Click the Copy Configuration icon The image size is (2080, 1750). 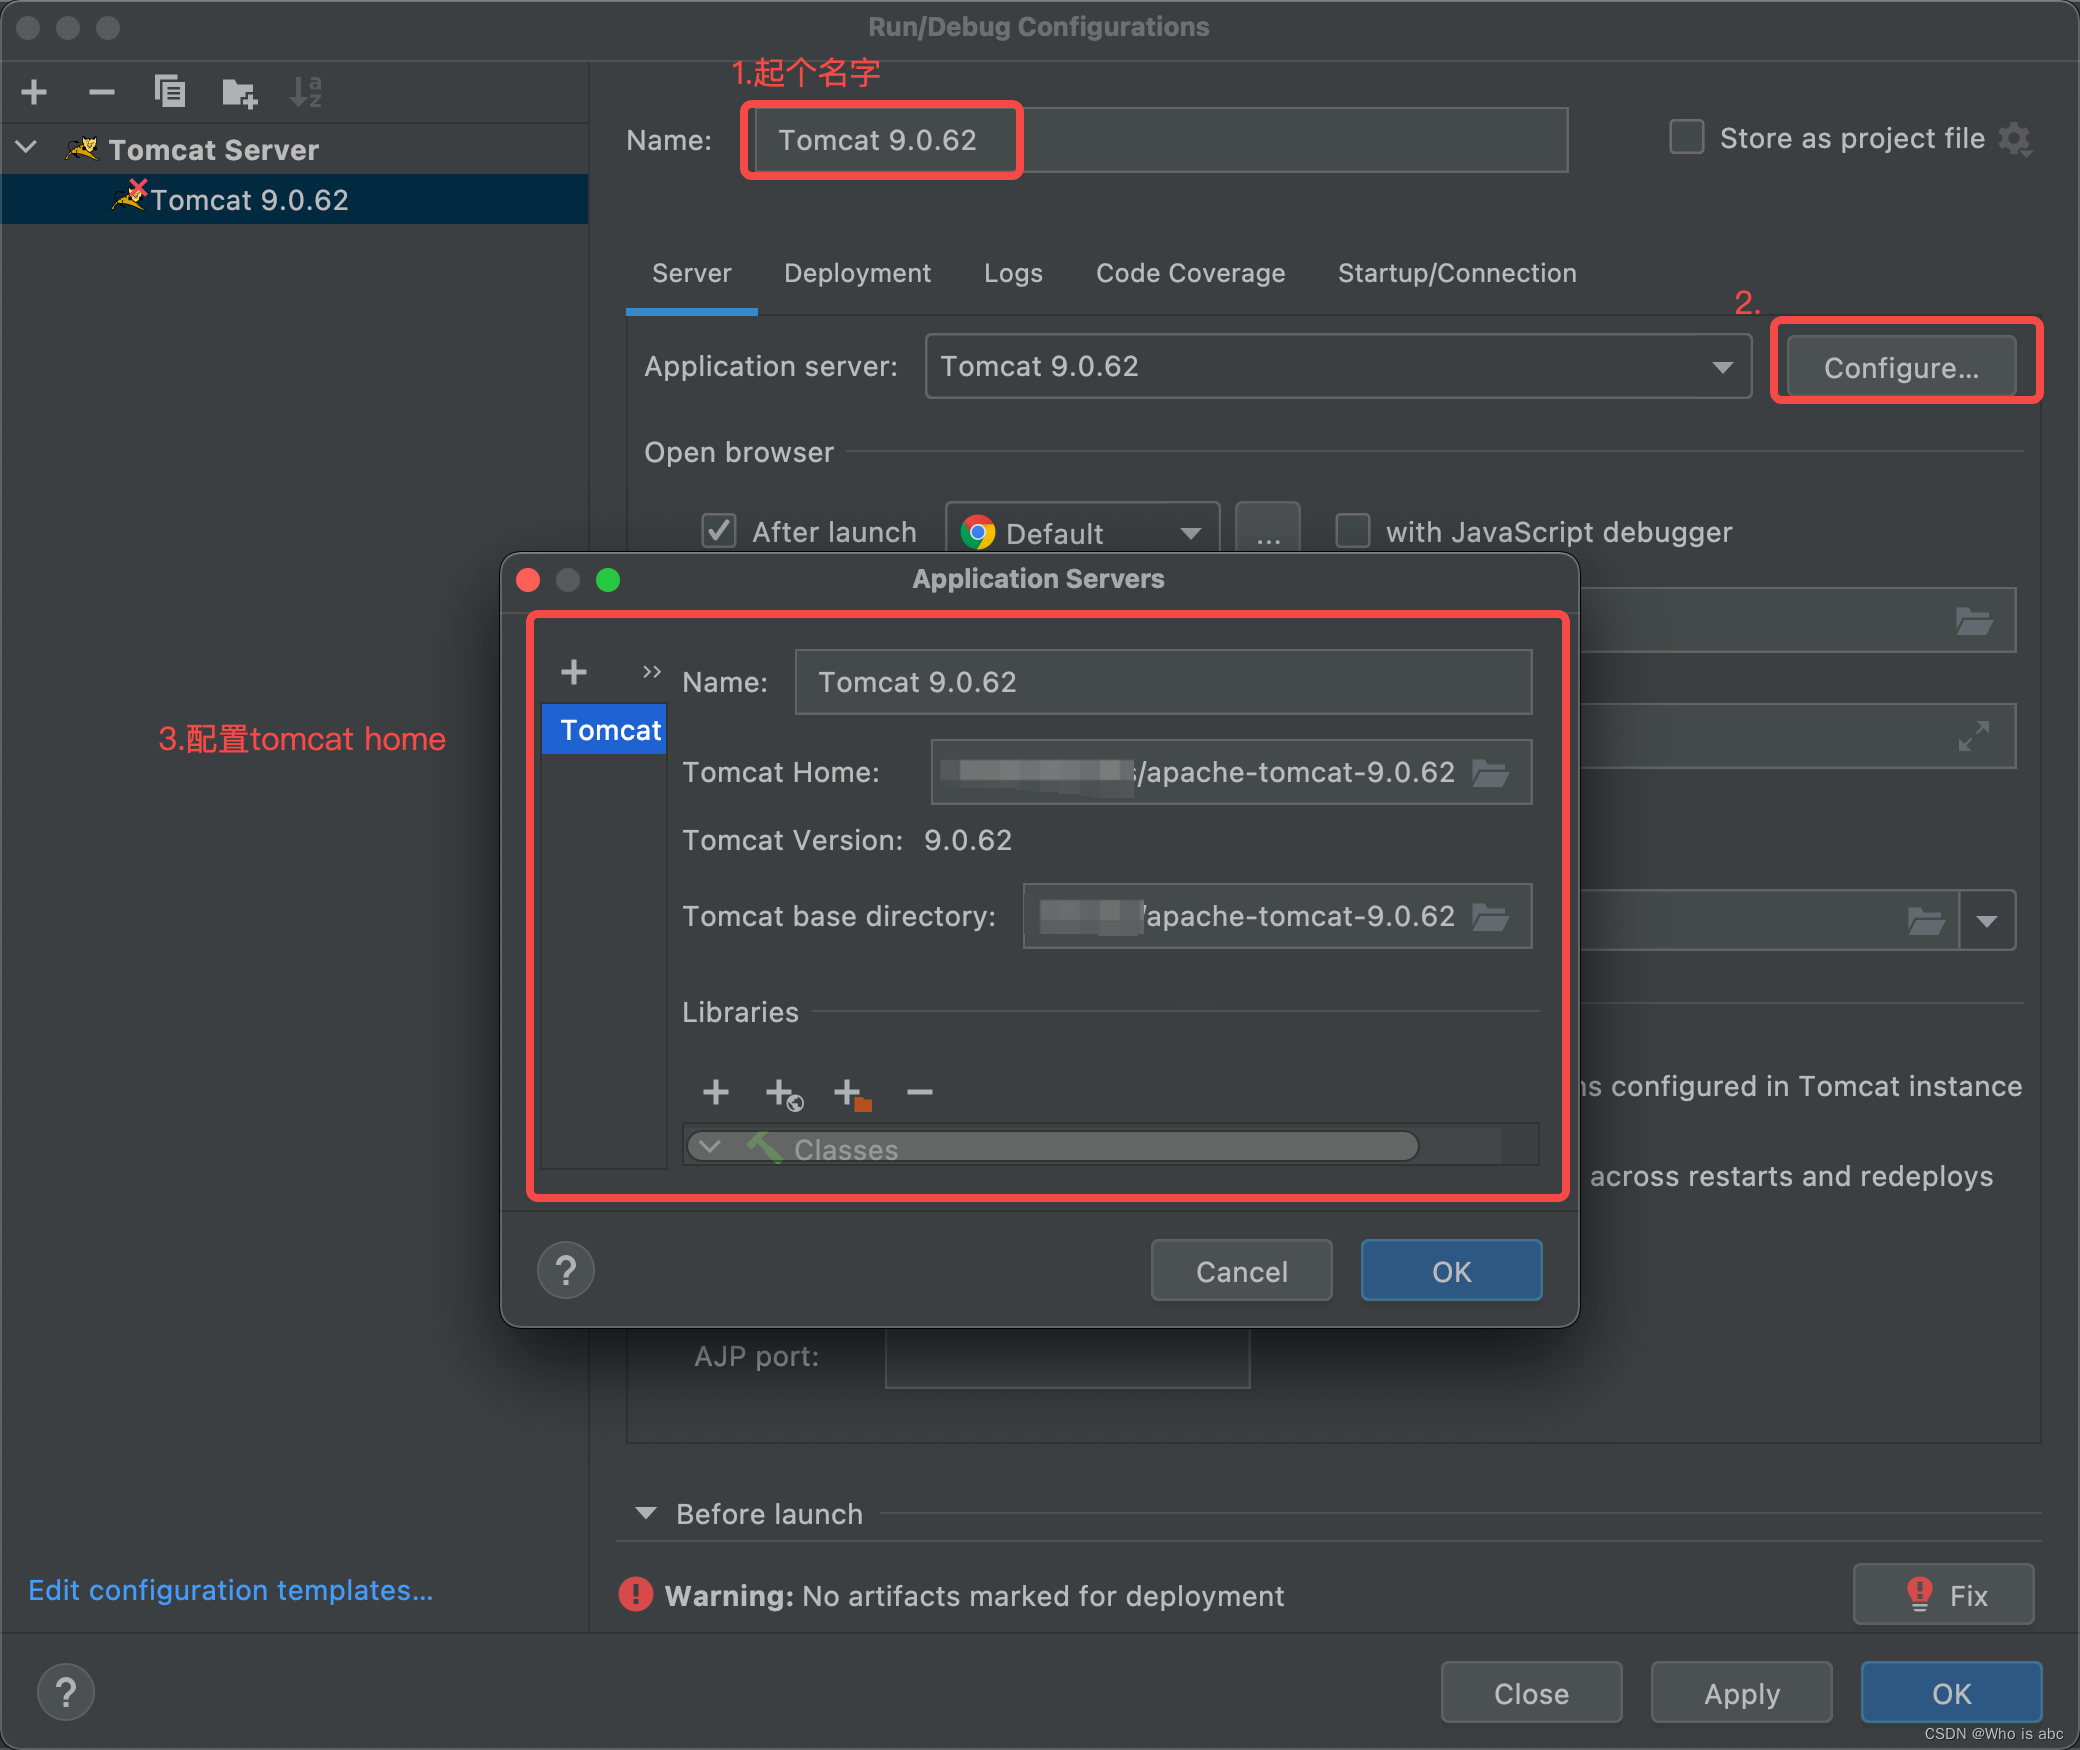pyautogui.click(x=170, y=92)
